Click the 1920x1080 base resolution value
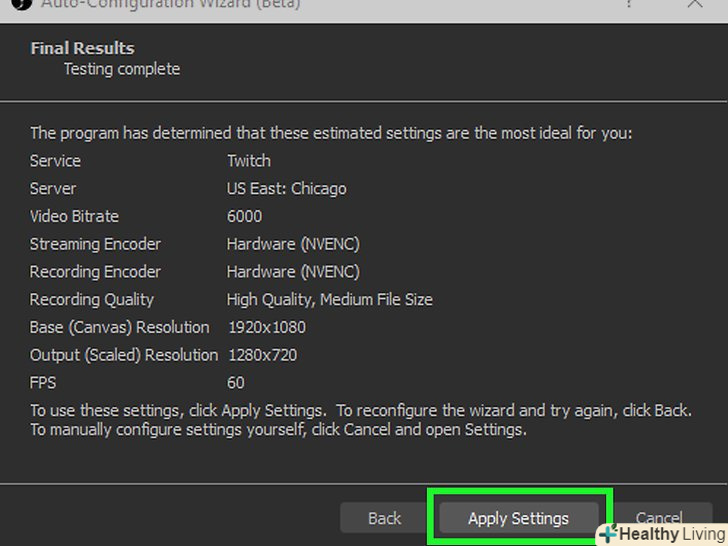This screenshot has height=546, width=728. click(x=266, y=327)
